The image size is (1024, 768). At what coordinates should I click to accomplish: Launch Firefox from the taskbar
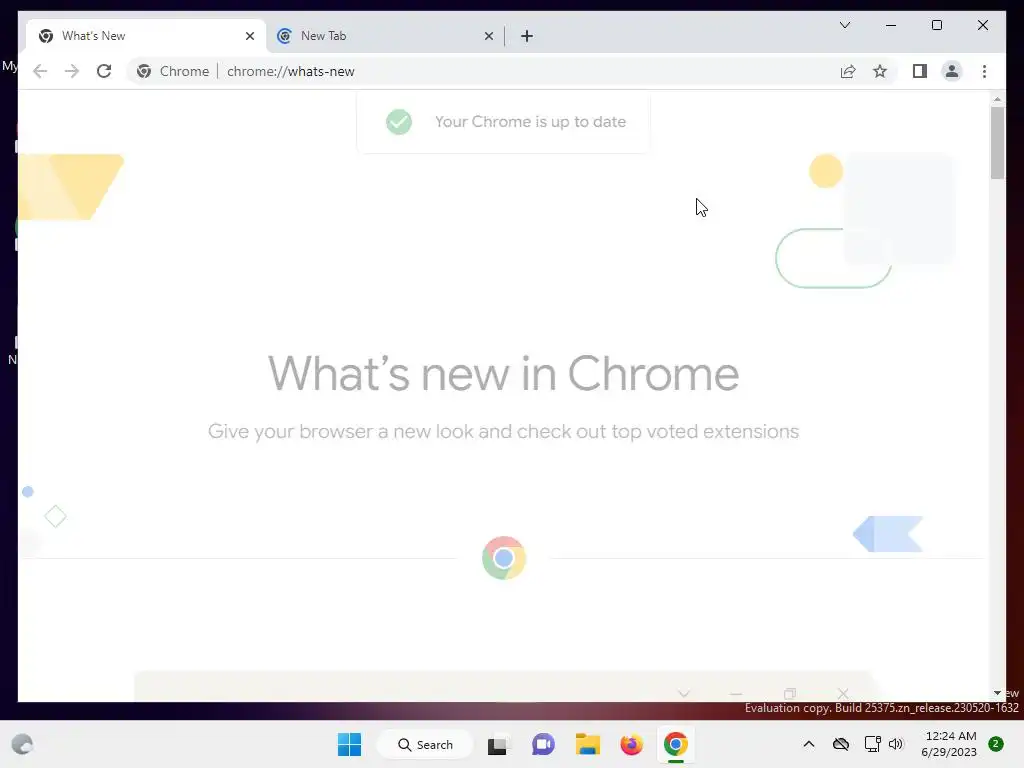(632, 744)
